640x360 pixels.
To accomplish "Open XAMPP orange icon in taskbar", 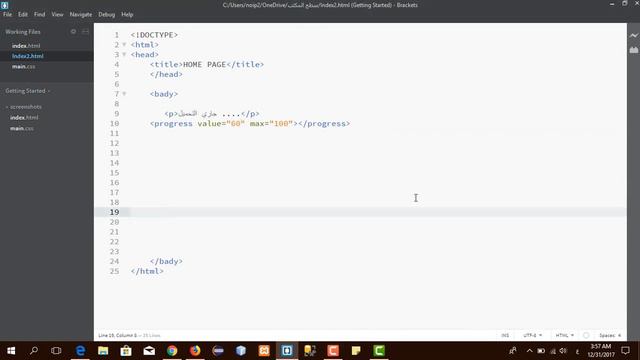I will (x=264, y=351).
